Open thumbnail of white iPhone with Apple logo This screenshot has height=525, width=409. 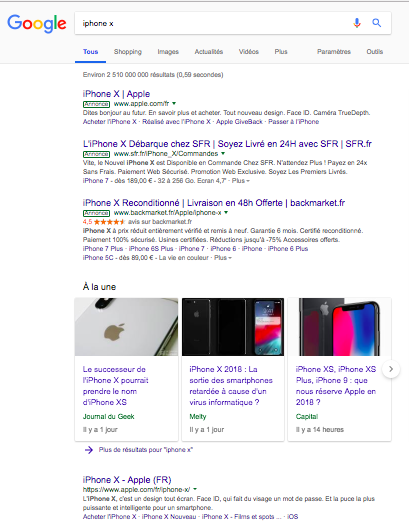[x=127, y=327]
